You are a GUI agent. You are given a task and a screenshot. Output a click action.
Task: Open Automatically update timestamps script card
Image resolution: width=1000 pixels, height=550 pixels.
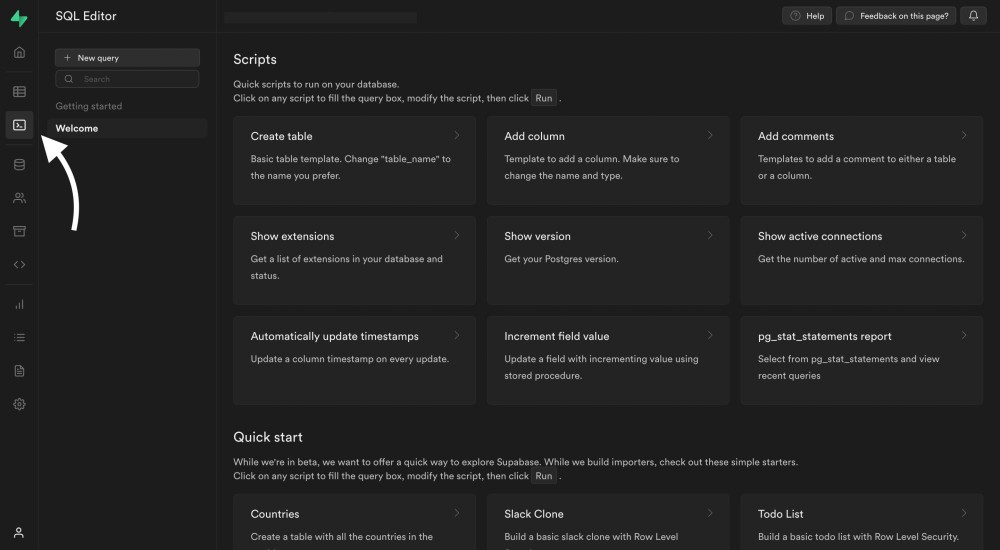pos(355,360)
